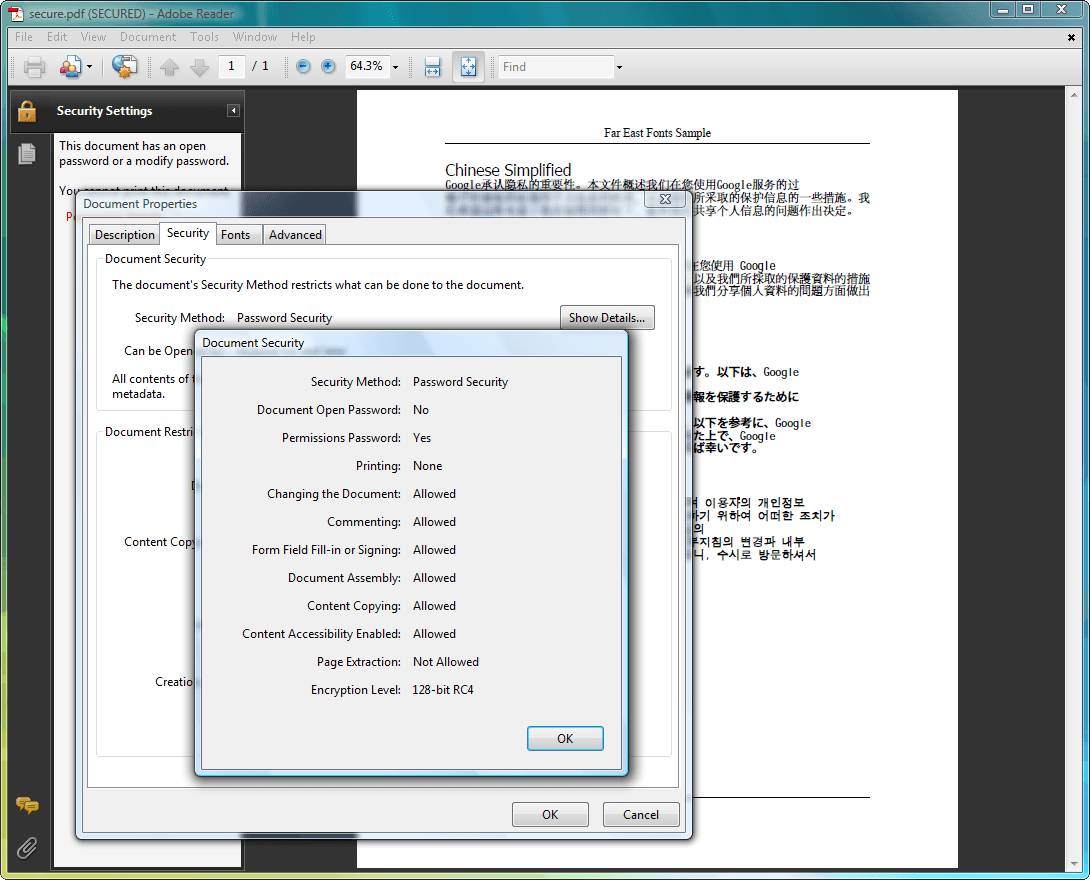Go to previous page with up arrow
Screen dimensions: 1090x880
(x=170, y=67)
